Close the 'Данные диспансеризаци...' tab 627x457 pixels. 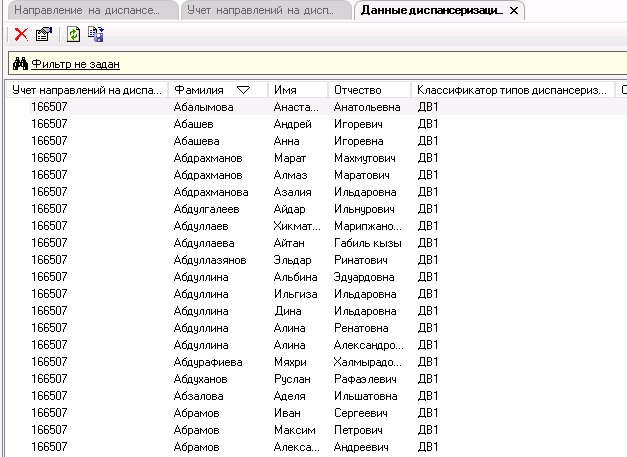click(514, 11)
